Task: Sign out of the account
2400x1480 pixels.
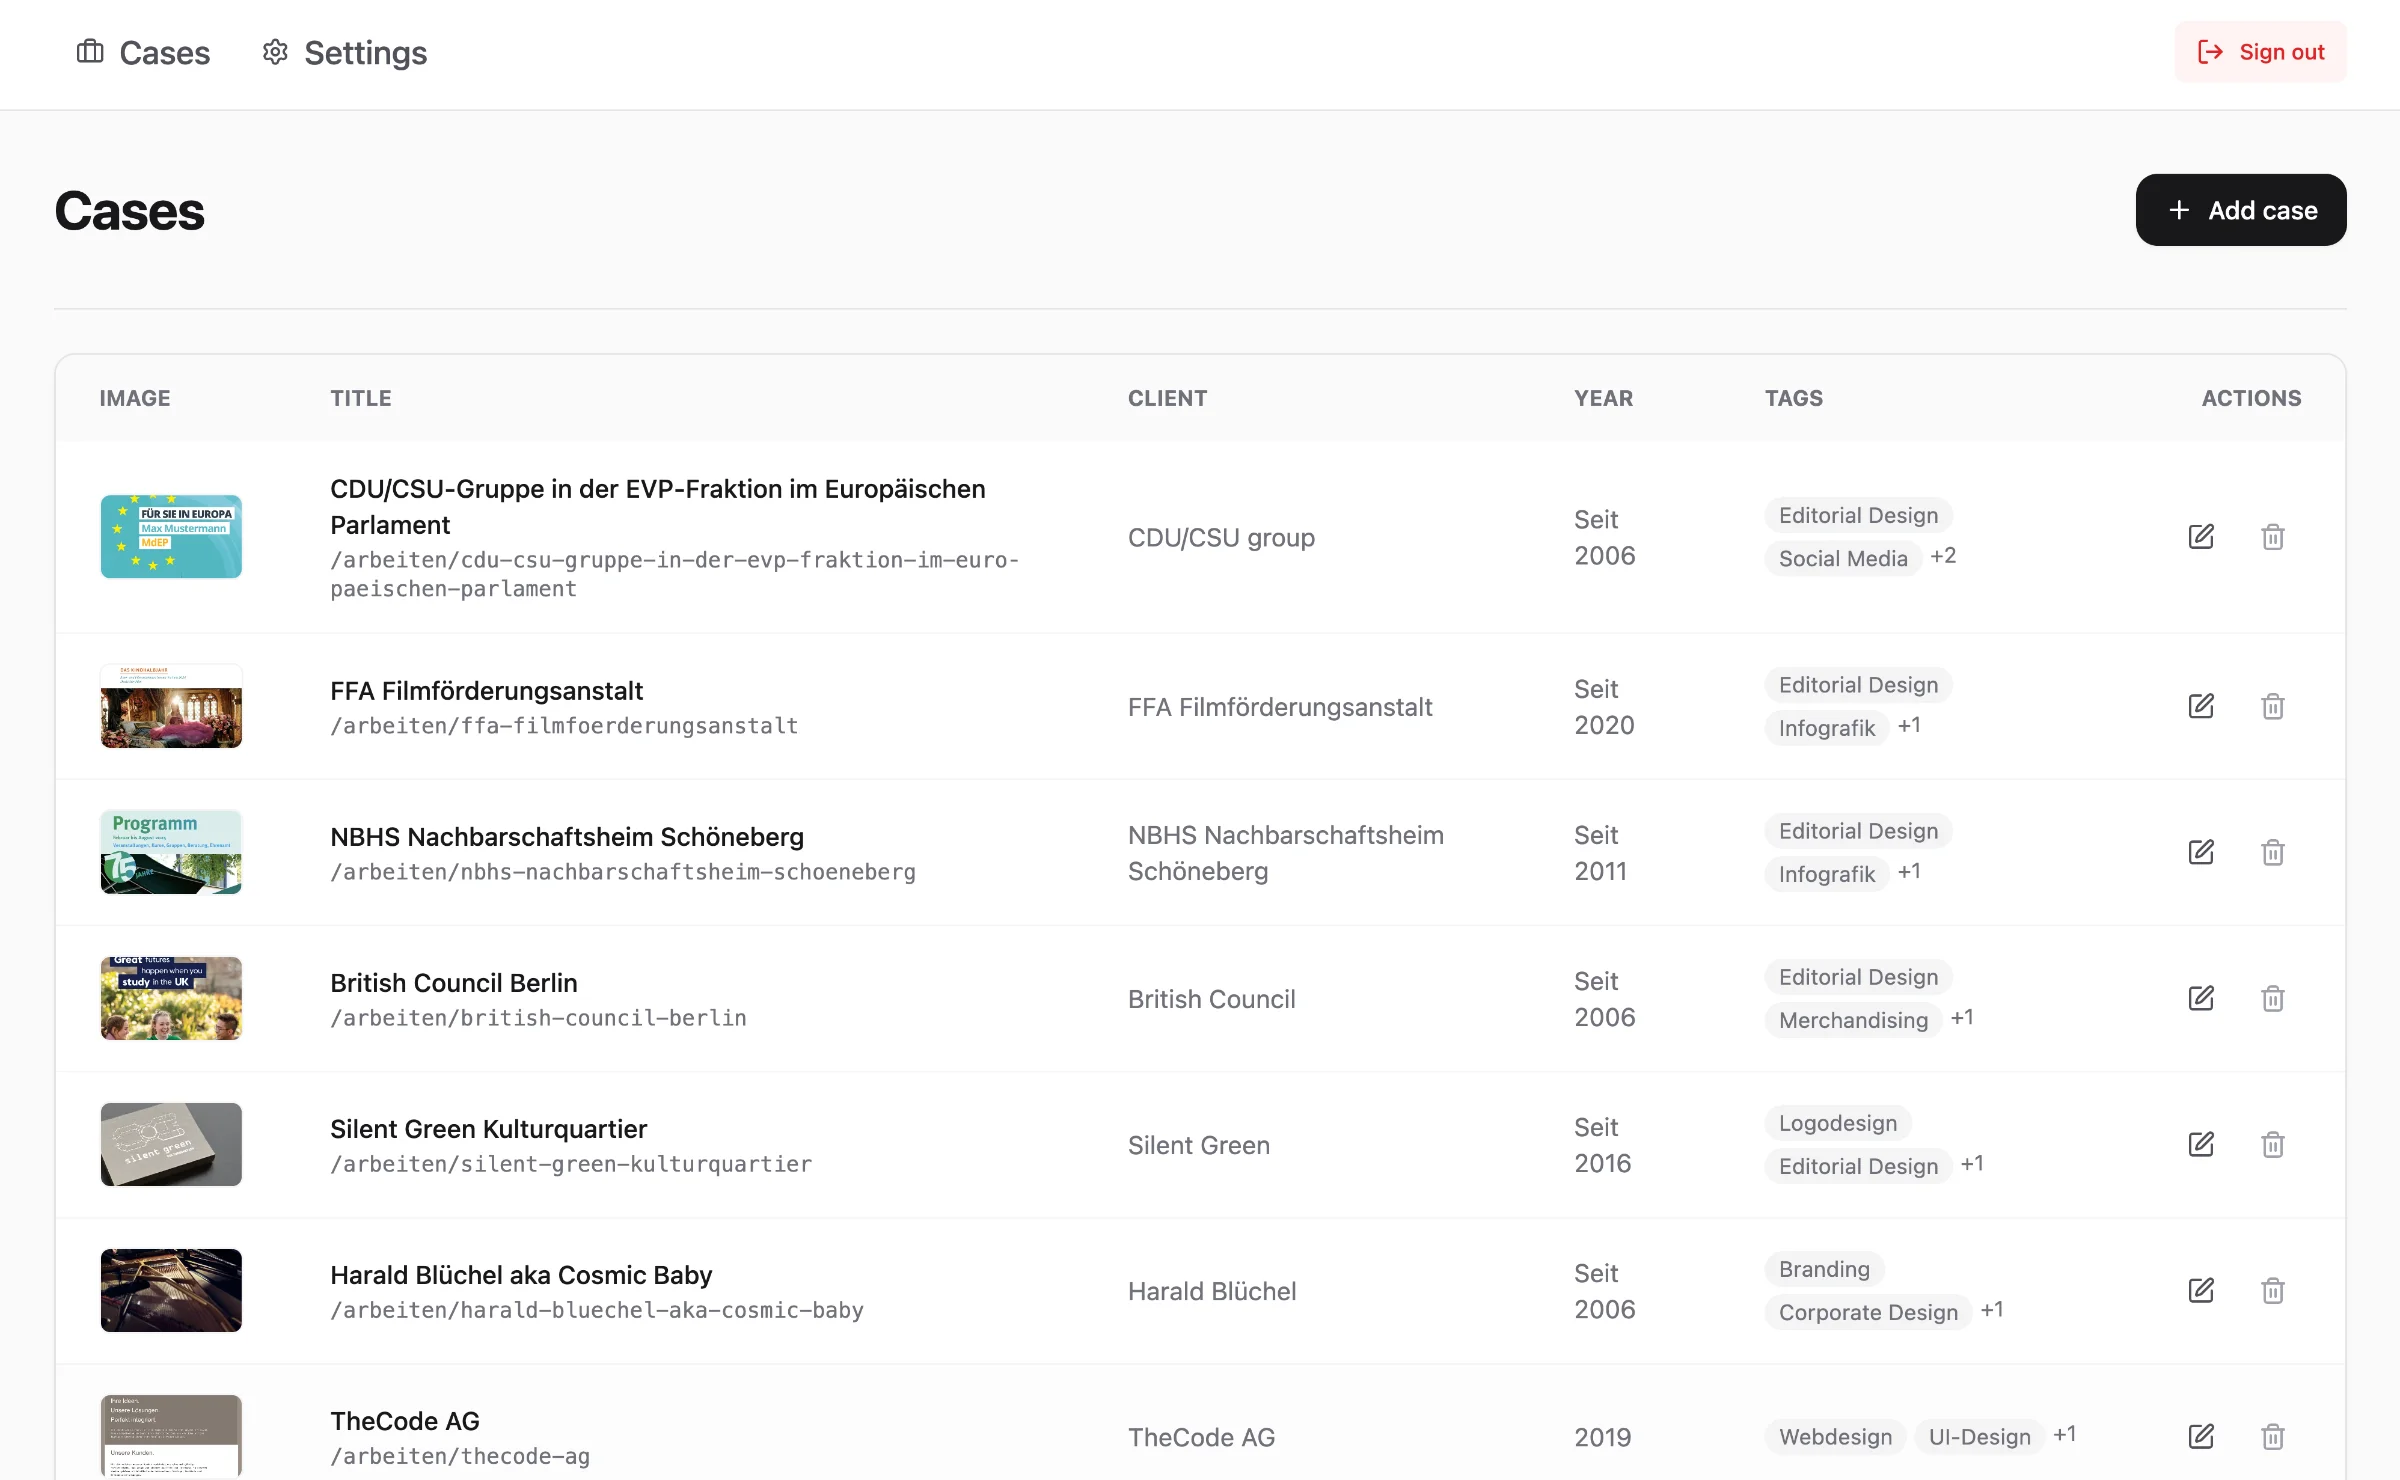Action: pyautogui.click(x=2260, y=52)
